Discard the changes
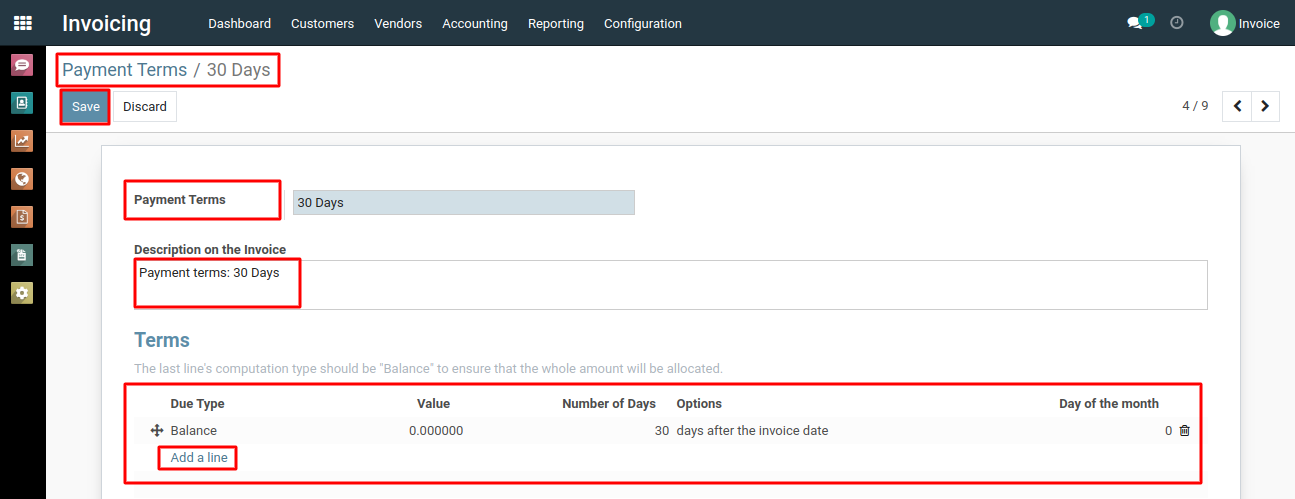1295x499 pixels. click(145, 107)
